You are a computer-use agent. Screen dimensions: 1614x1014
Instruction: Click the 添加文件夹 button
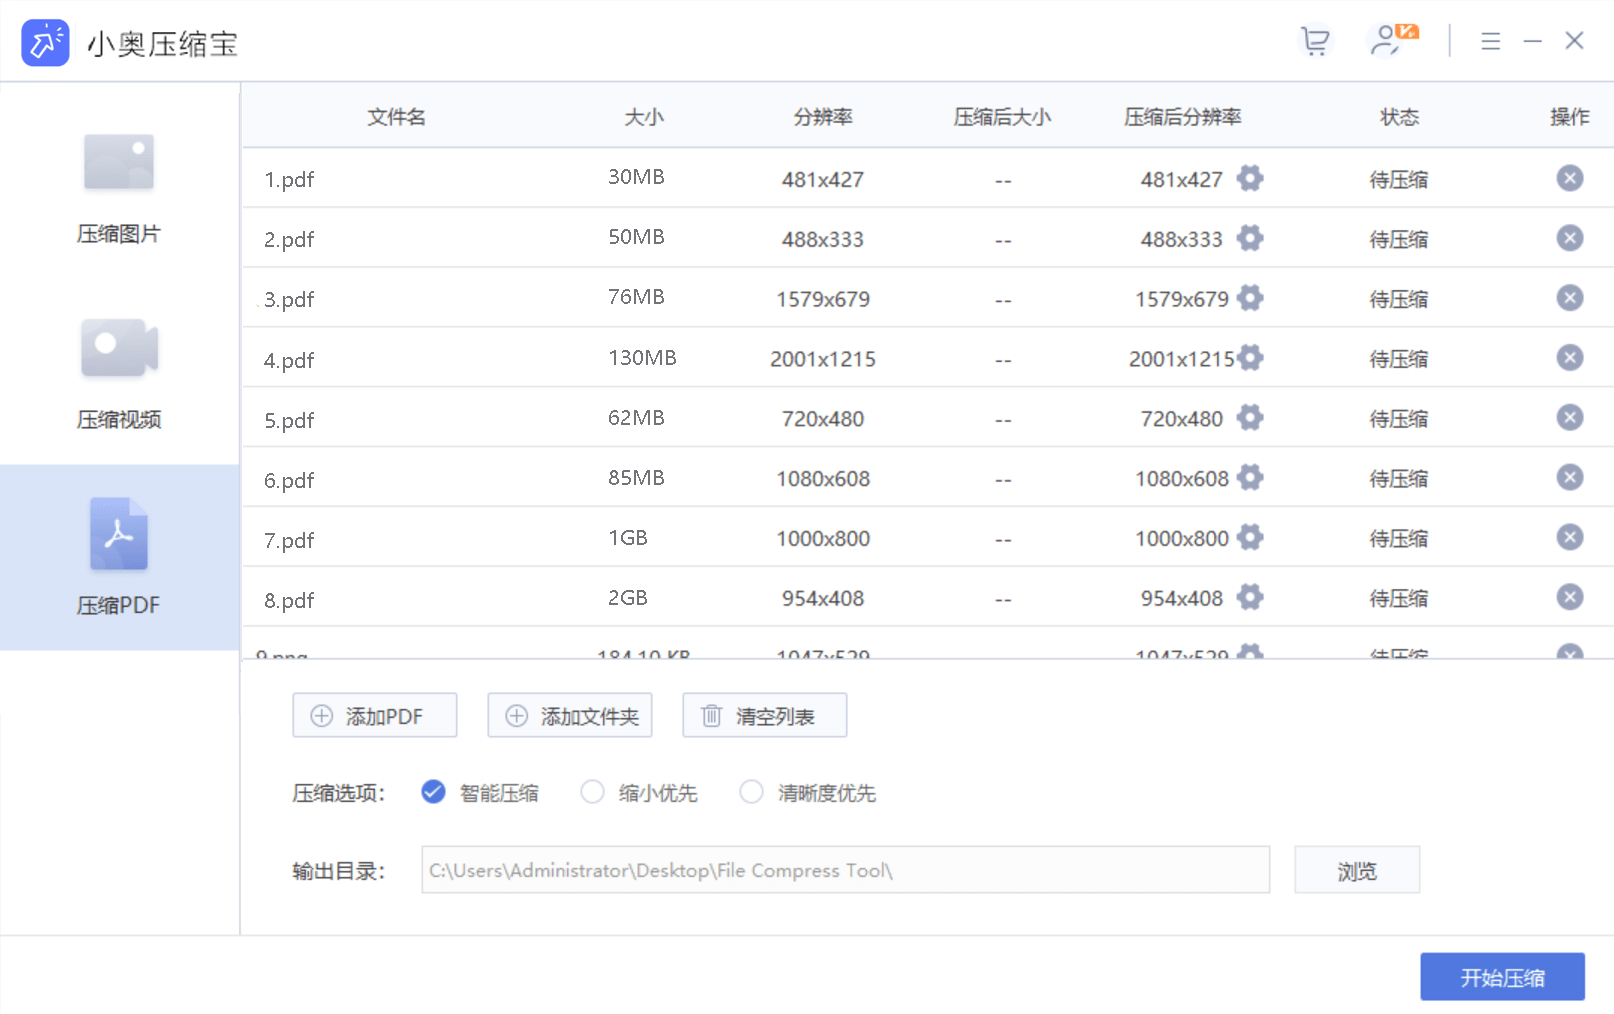tap(569, 716)
